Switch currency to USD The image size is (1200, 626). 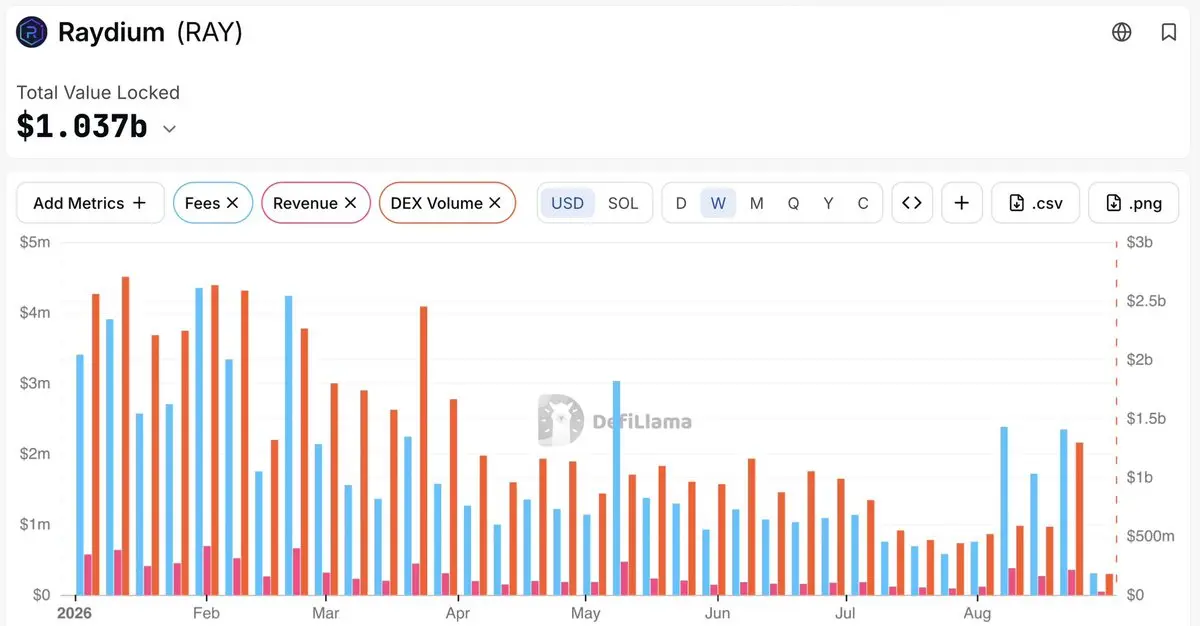(x=567, y=203)
